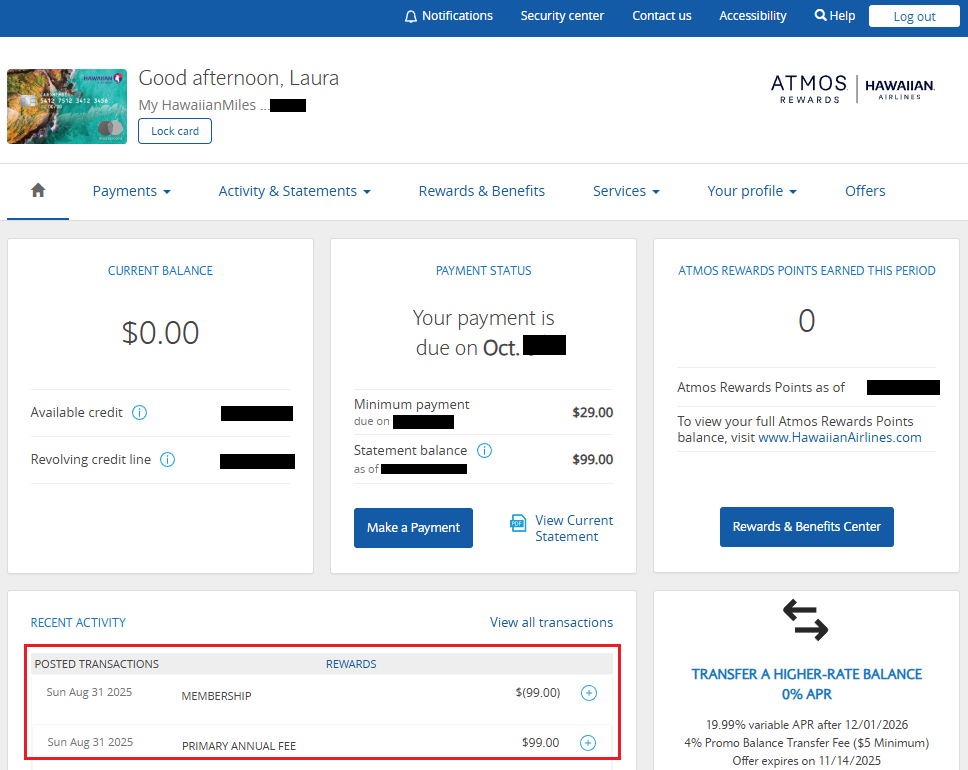Click the Help search icon
The height and width of the screenshot is (770, 968).
tap(820, 16)
